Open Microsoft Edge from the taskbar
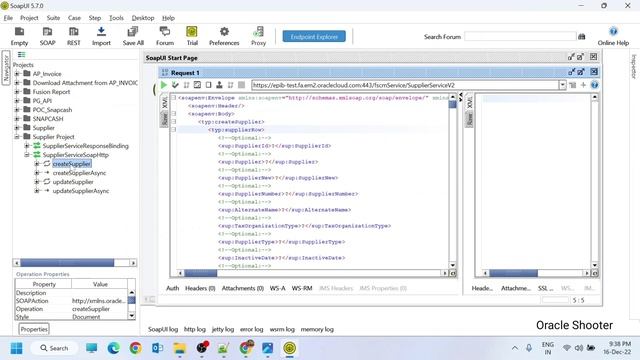Image resolution: width=640 pixels, height=360 pixels. [x=113, y=348]
